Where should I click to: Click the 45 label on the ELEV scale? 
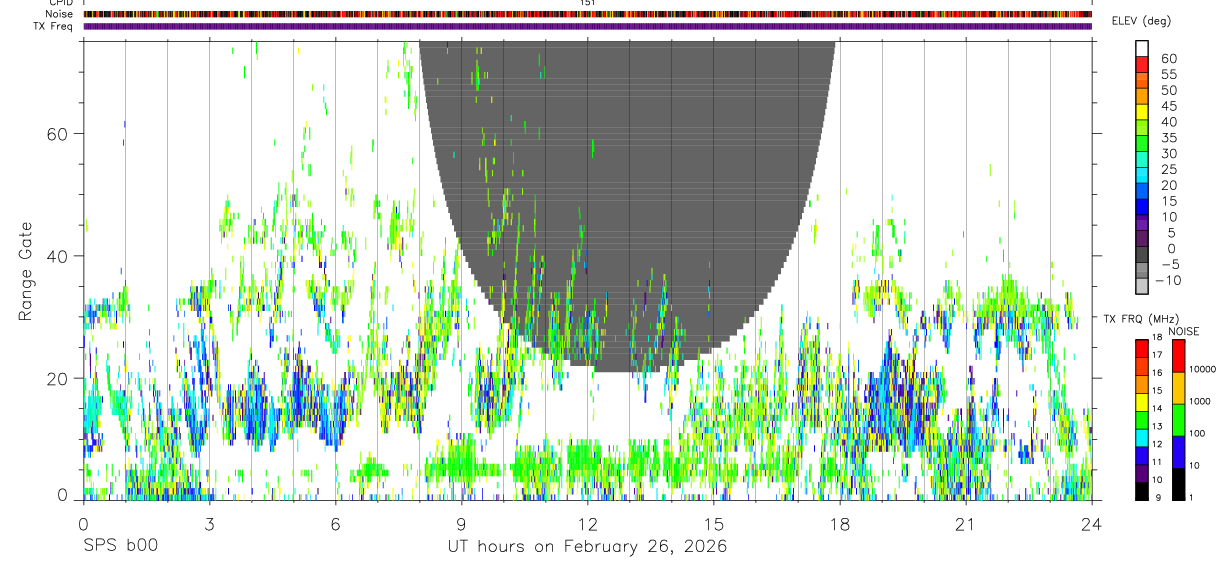1169,106
